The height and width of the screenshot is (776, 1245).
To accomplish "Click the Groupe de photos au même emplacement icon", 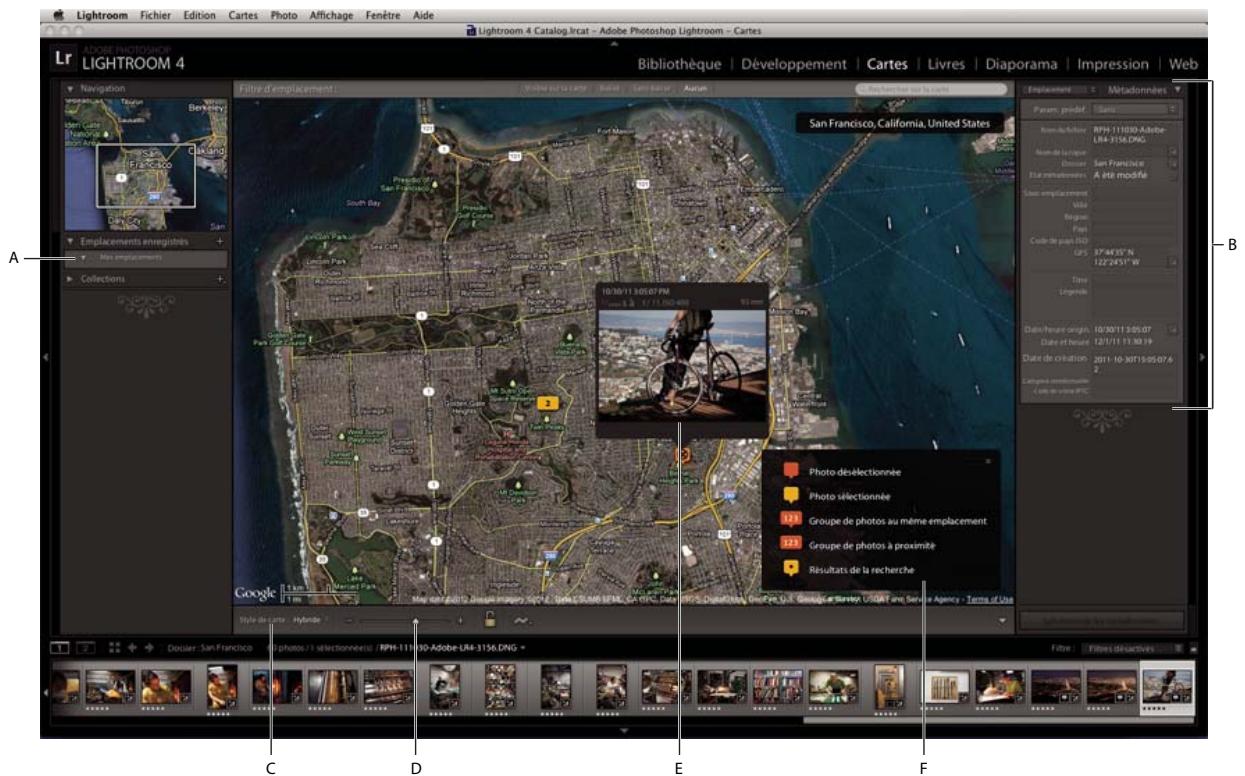I will coord(791,520).
